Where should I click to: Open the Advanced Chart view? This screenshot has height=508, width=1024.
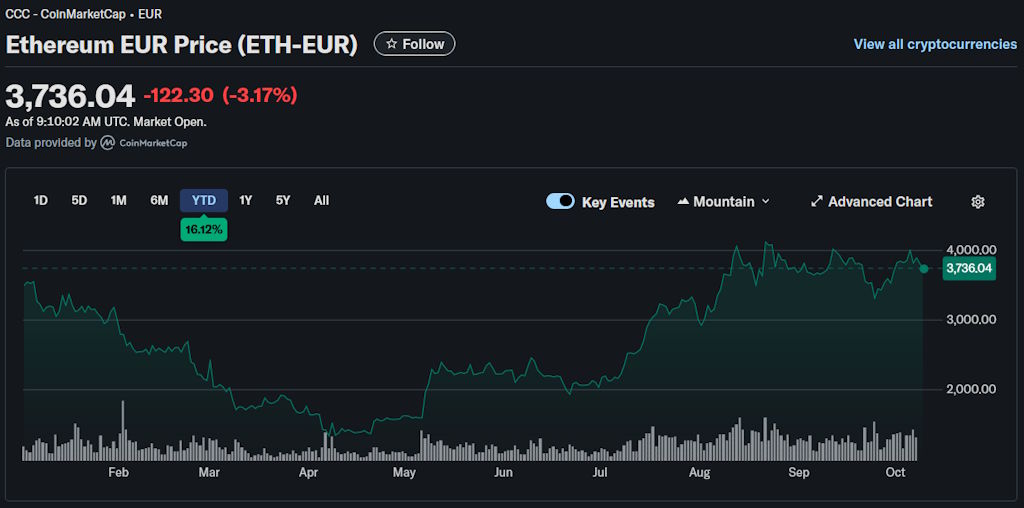click(880, 202)
